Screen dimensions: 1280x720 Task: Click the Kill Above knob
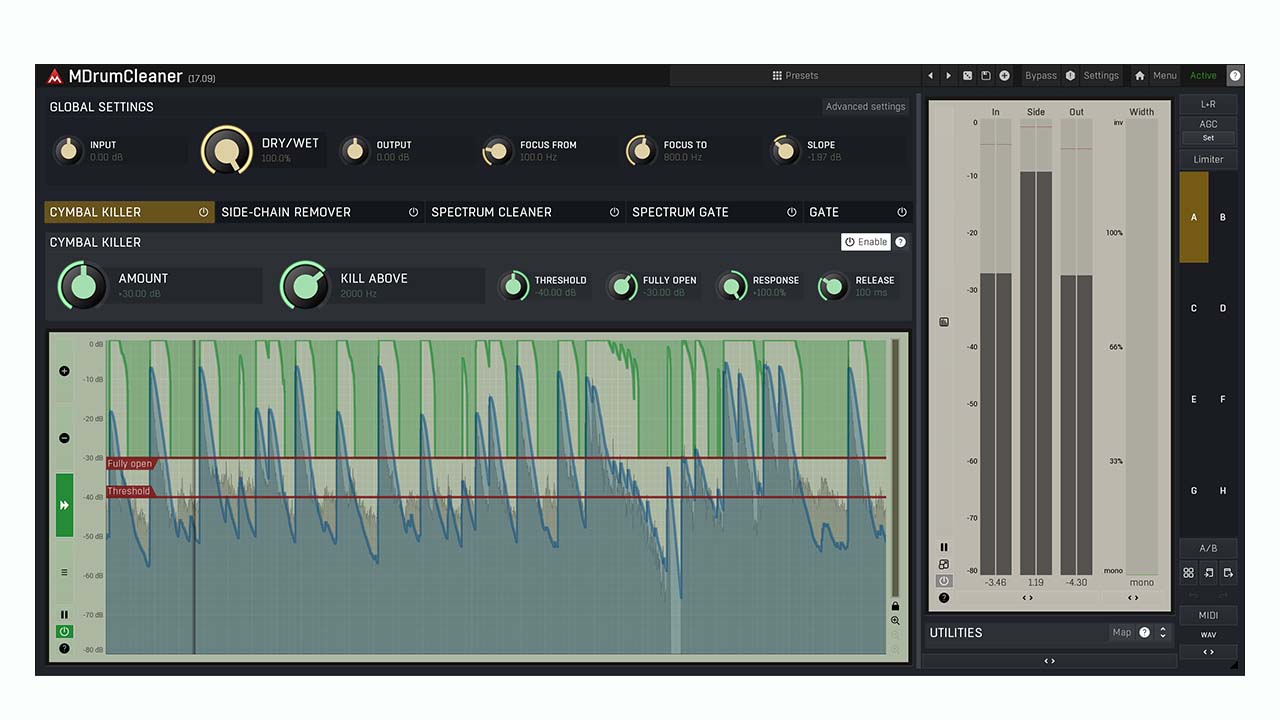pyautogui.click(x=305, y=286)
